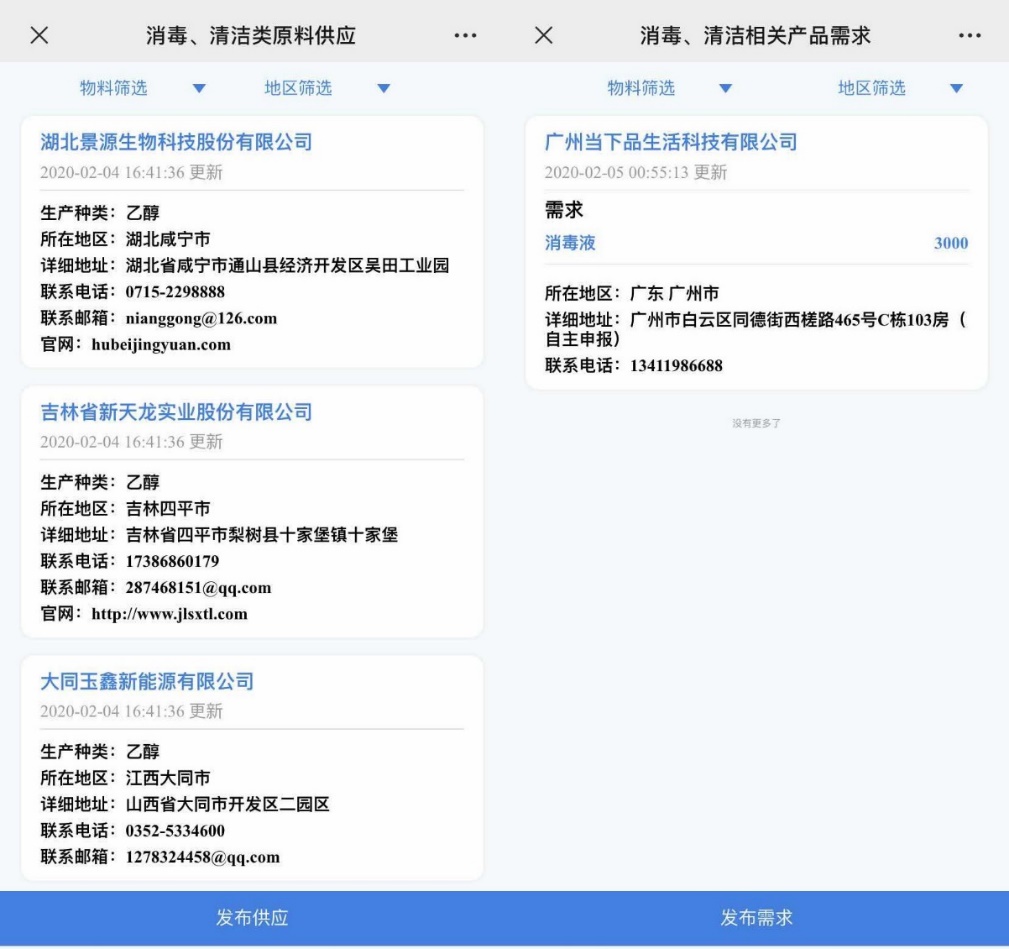
Task: Click phone number 17386860179
Action: coord(172,561)
